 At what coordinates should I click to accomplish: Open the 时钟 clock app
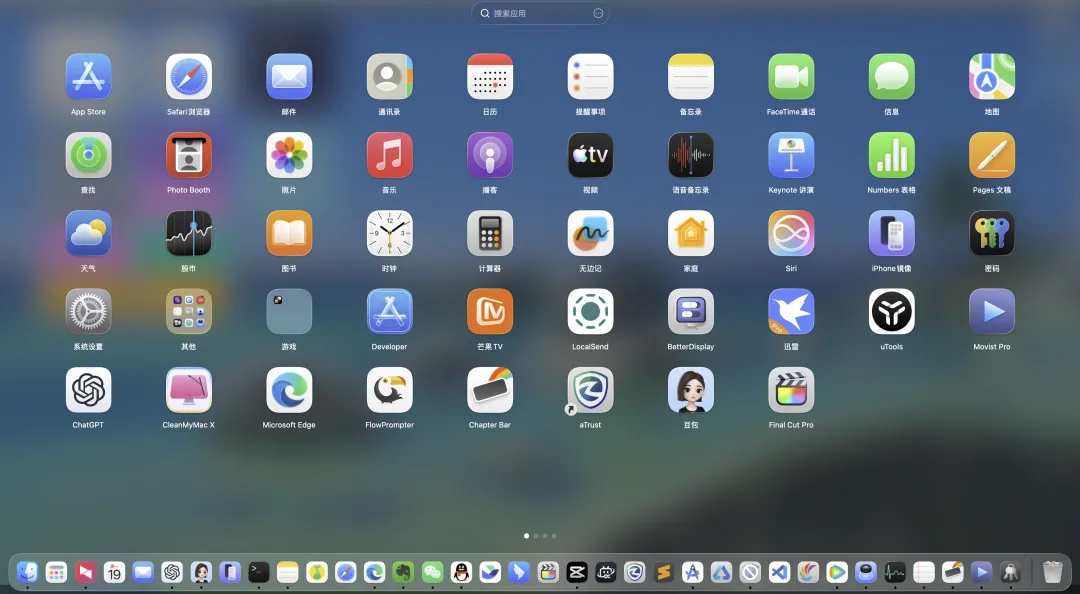[390, 233]
